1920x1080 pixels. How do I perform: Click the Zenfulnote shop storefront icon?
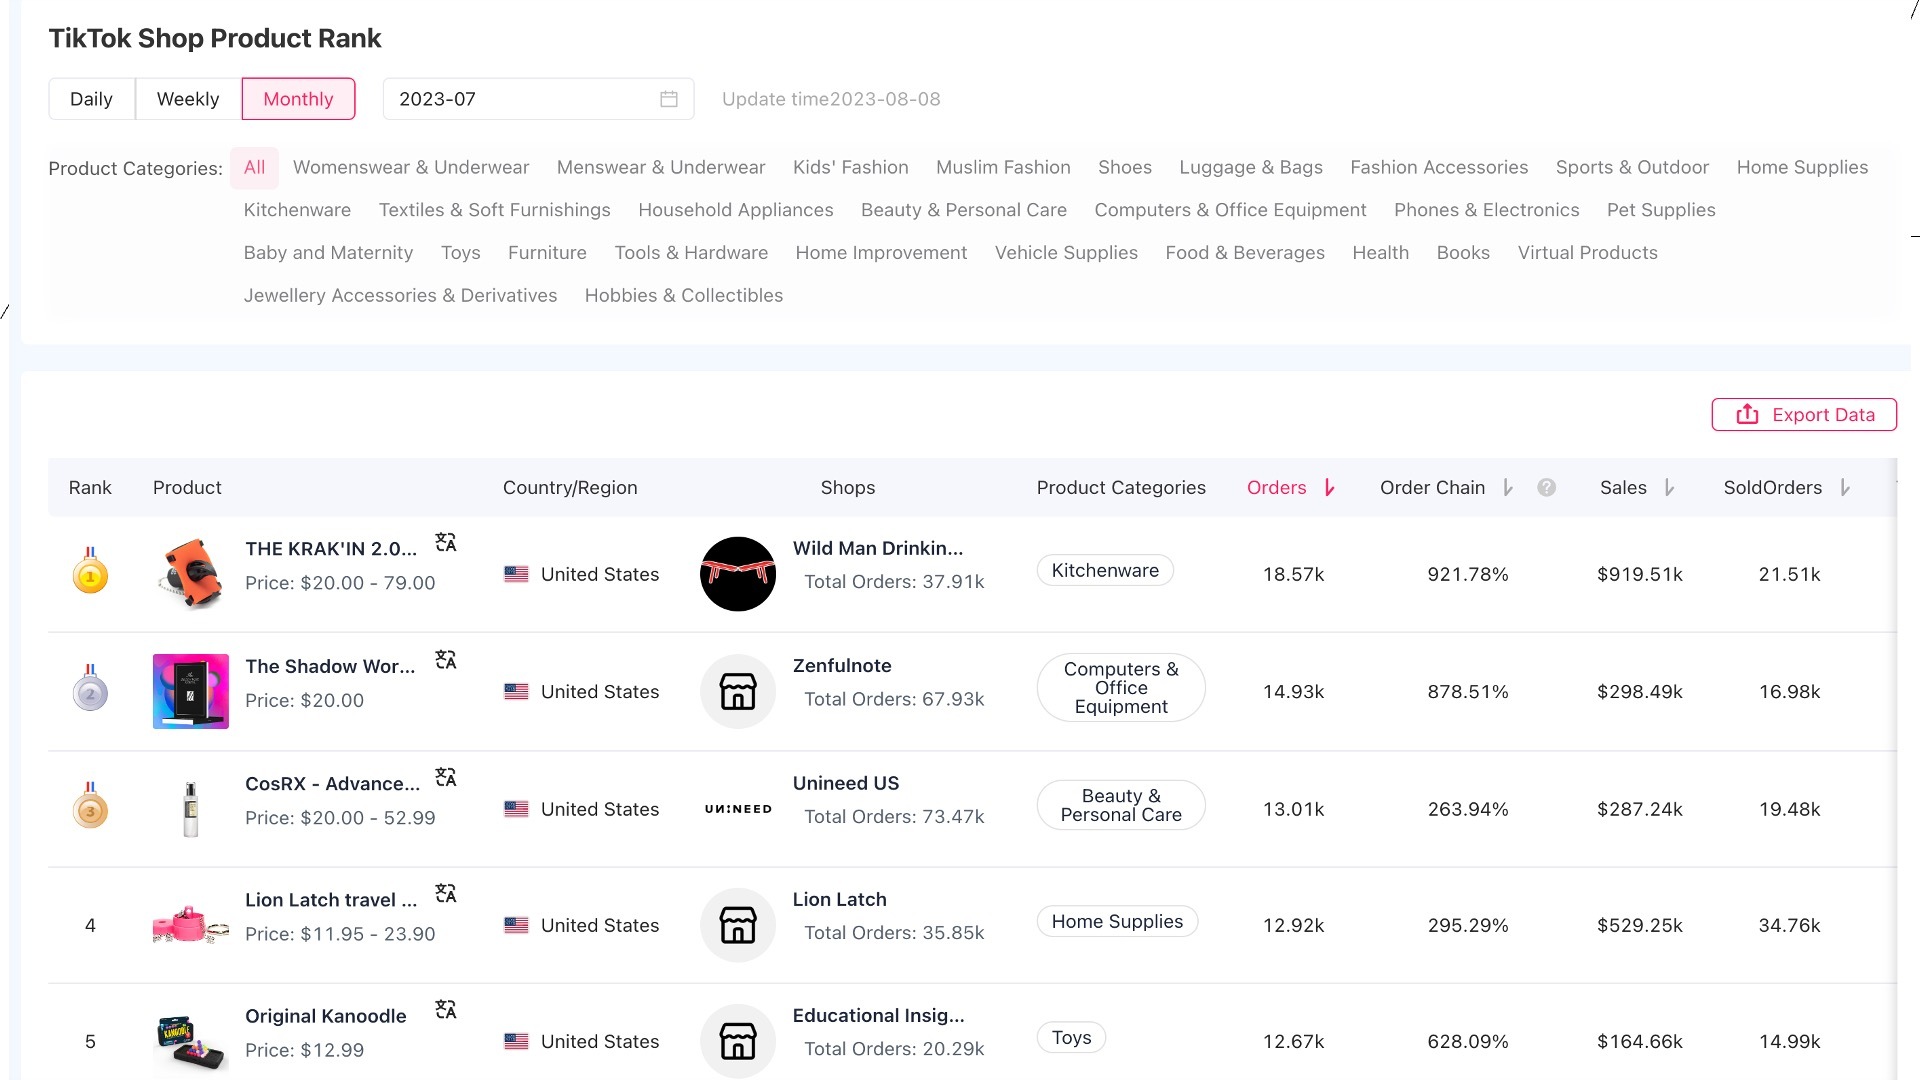pyautogui.click(x=738, y=691)
